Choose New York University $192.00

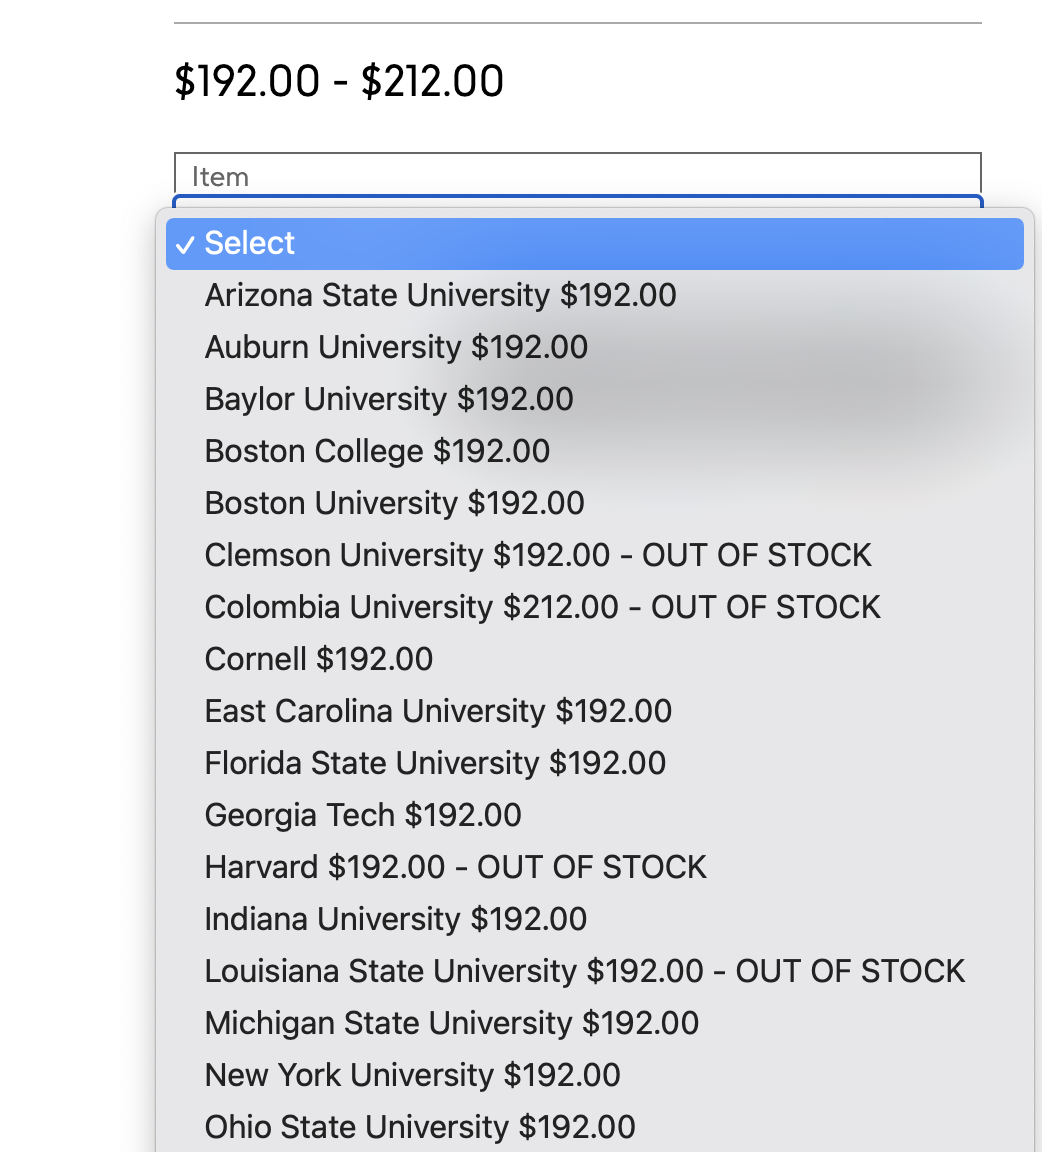click(x=594, y=1076)
